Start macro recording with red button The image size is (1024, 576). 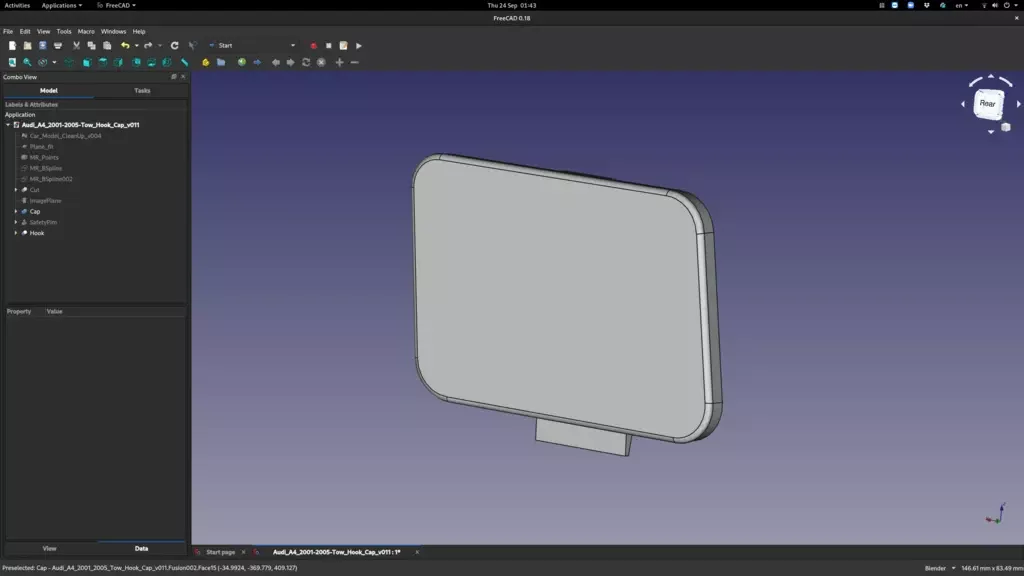click(313, 46)
